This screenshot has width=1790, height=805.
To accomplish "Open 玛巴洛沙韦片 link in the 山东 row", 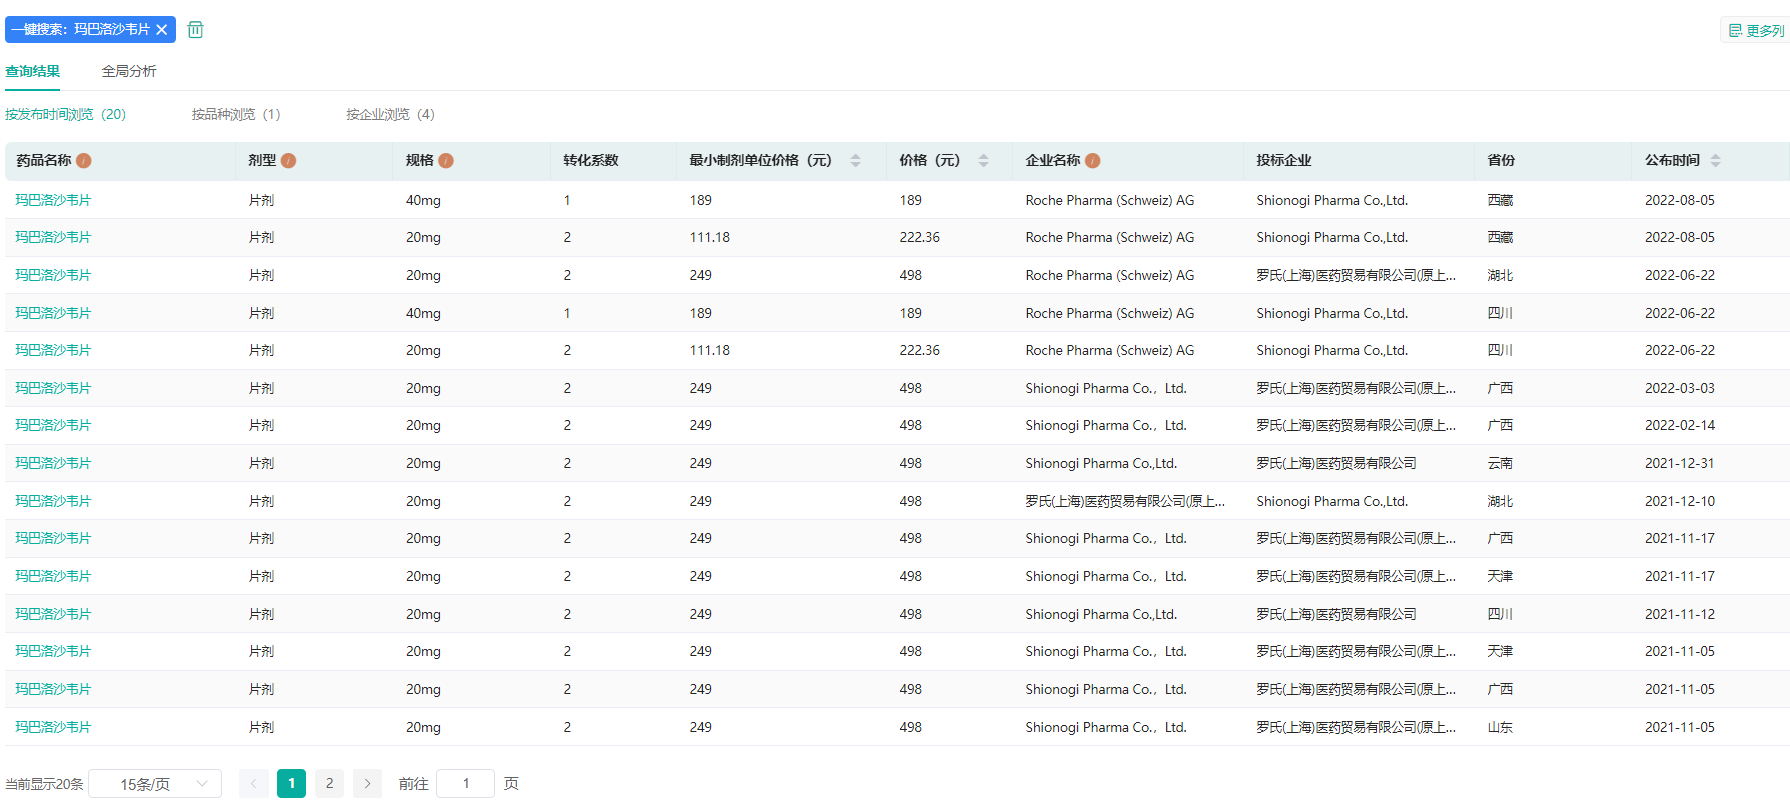I will pos(53,727).
